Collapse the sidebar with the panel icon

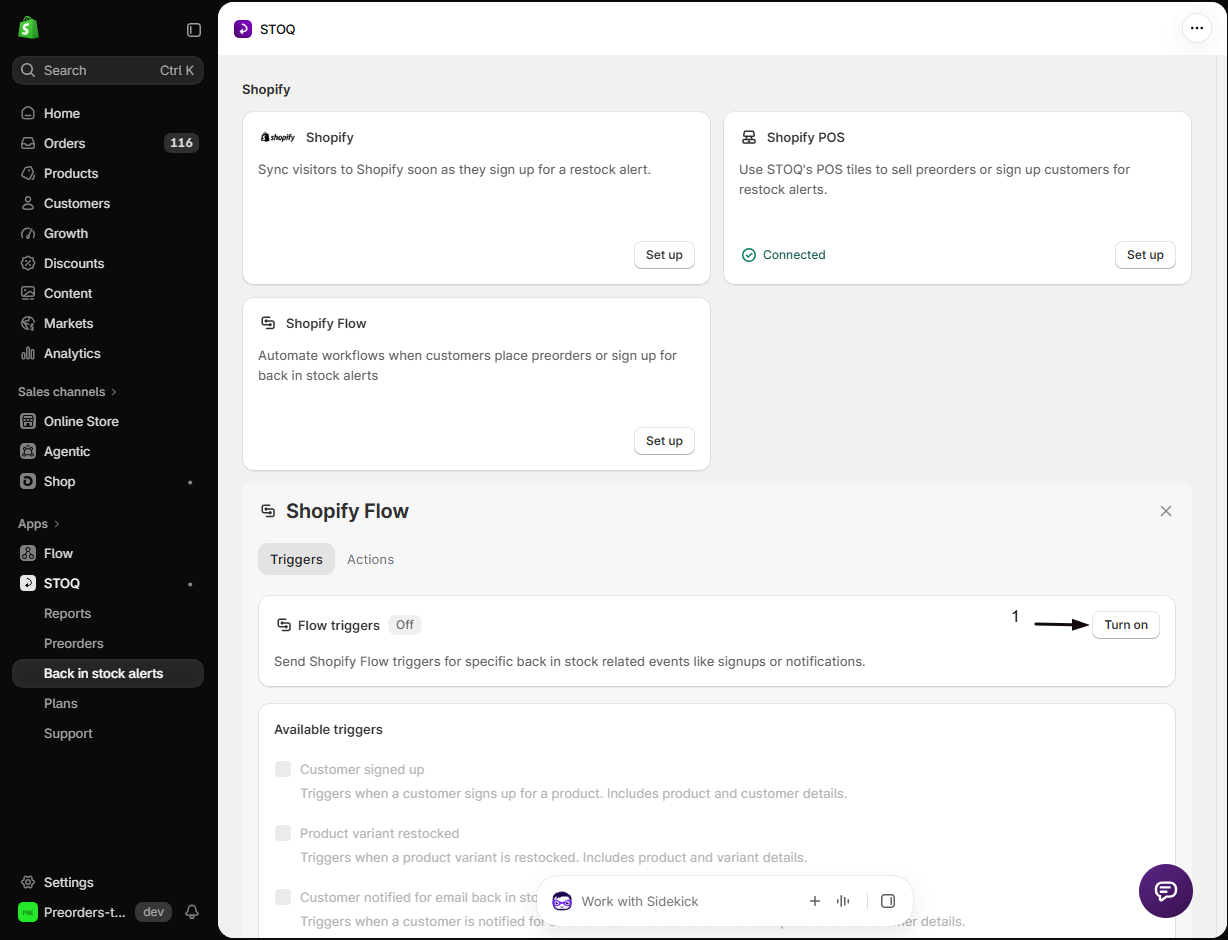click(x=194, y=30)
